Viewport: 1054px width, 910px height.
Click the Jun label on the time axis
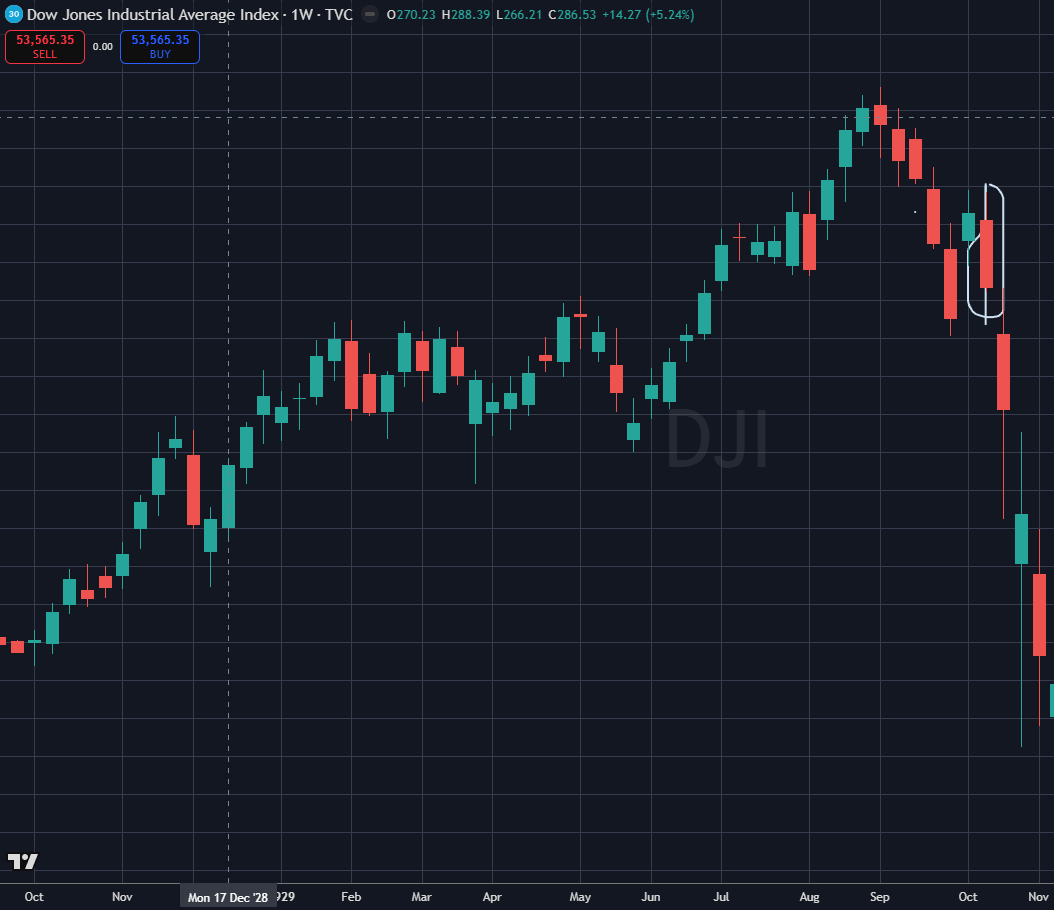click(x=651, y=897)
